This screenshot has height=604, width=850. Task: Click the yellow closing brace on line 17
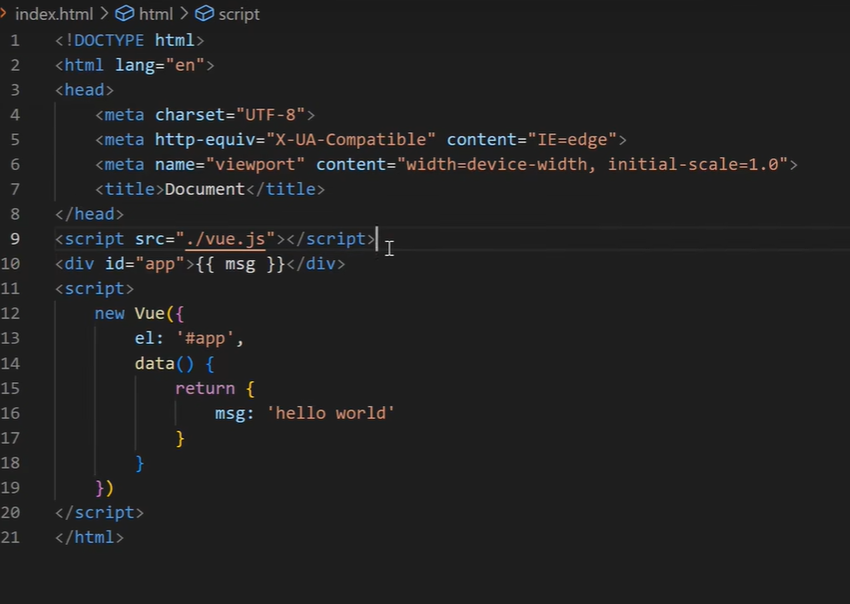(180, 439)
